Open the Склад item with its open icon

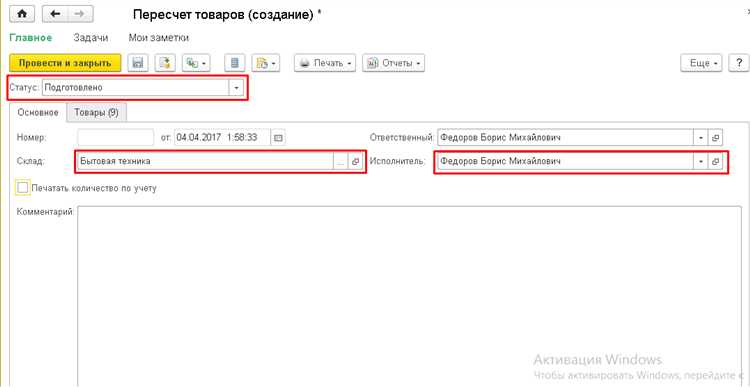(355, 162)
